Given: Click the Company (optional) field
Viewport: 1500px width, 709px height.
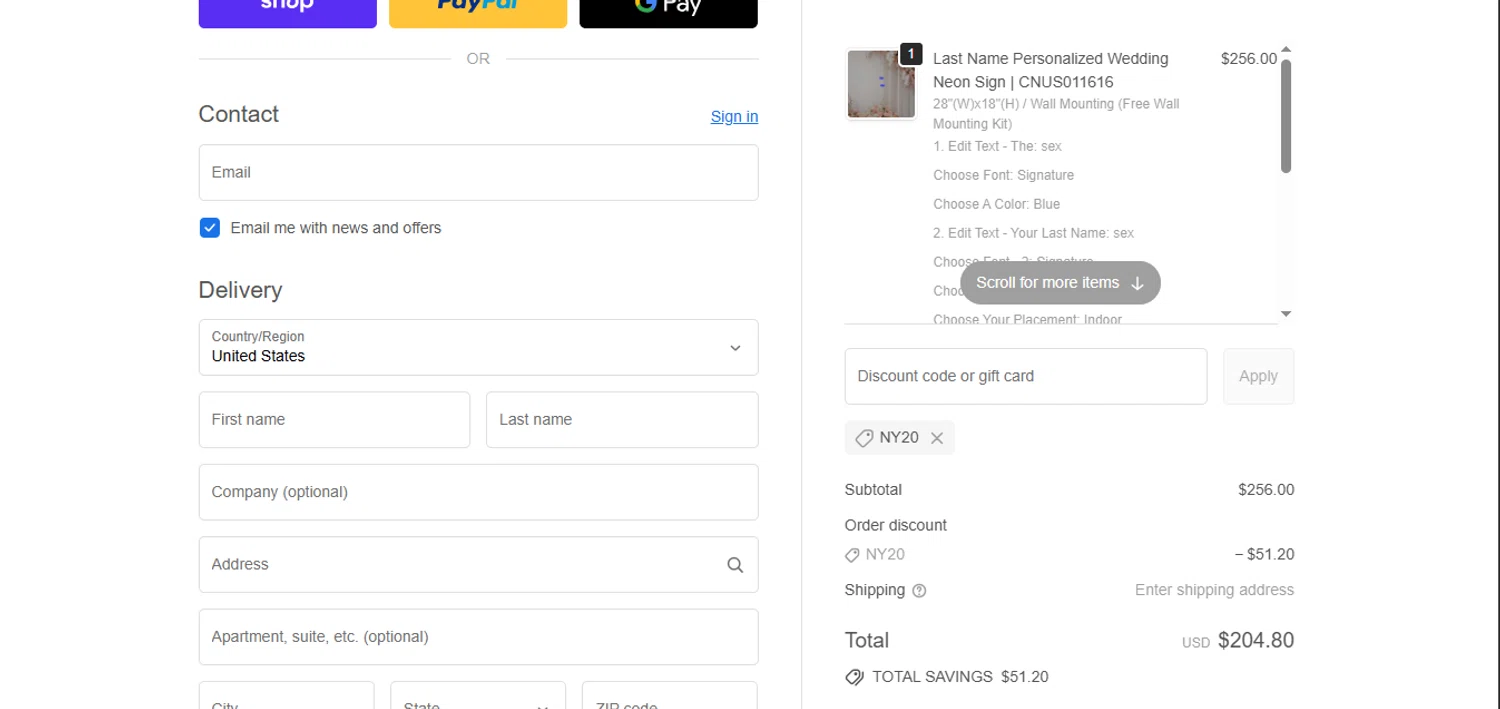Looking at the screenshot, I should tap(478, 492).
